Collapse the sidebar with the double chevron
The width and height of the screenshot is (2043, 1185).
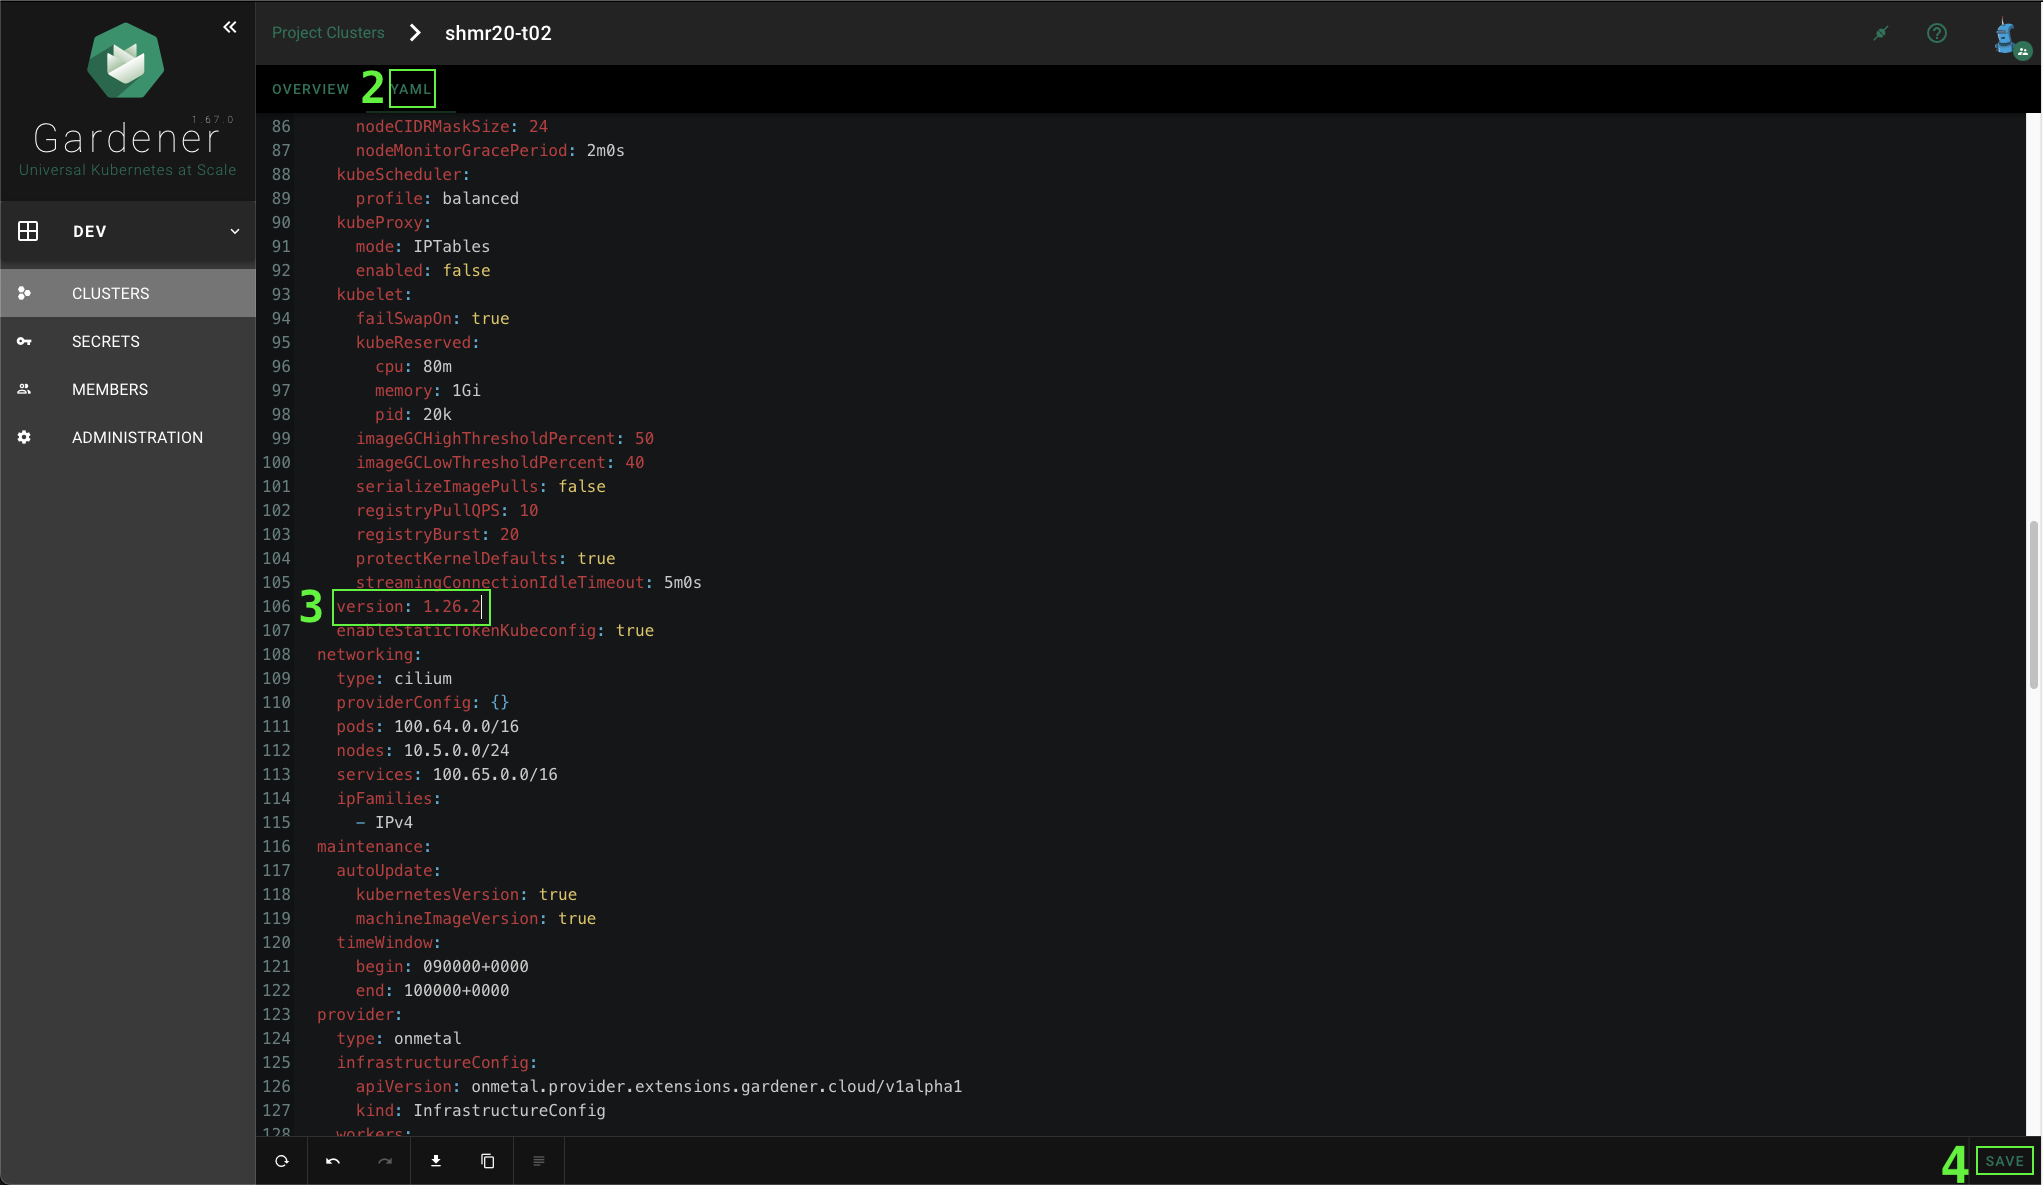229,27
